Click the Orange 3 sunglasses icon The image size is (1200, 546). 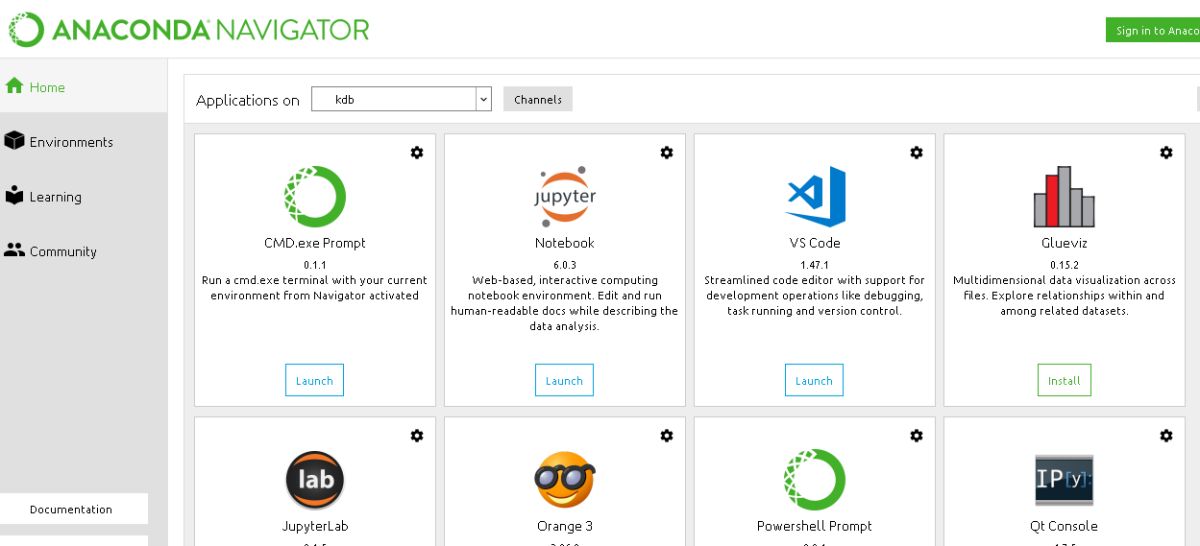(565, 480)
